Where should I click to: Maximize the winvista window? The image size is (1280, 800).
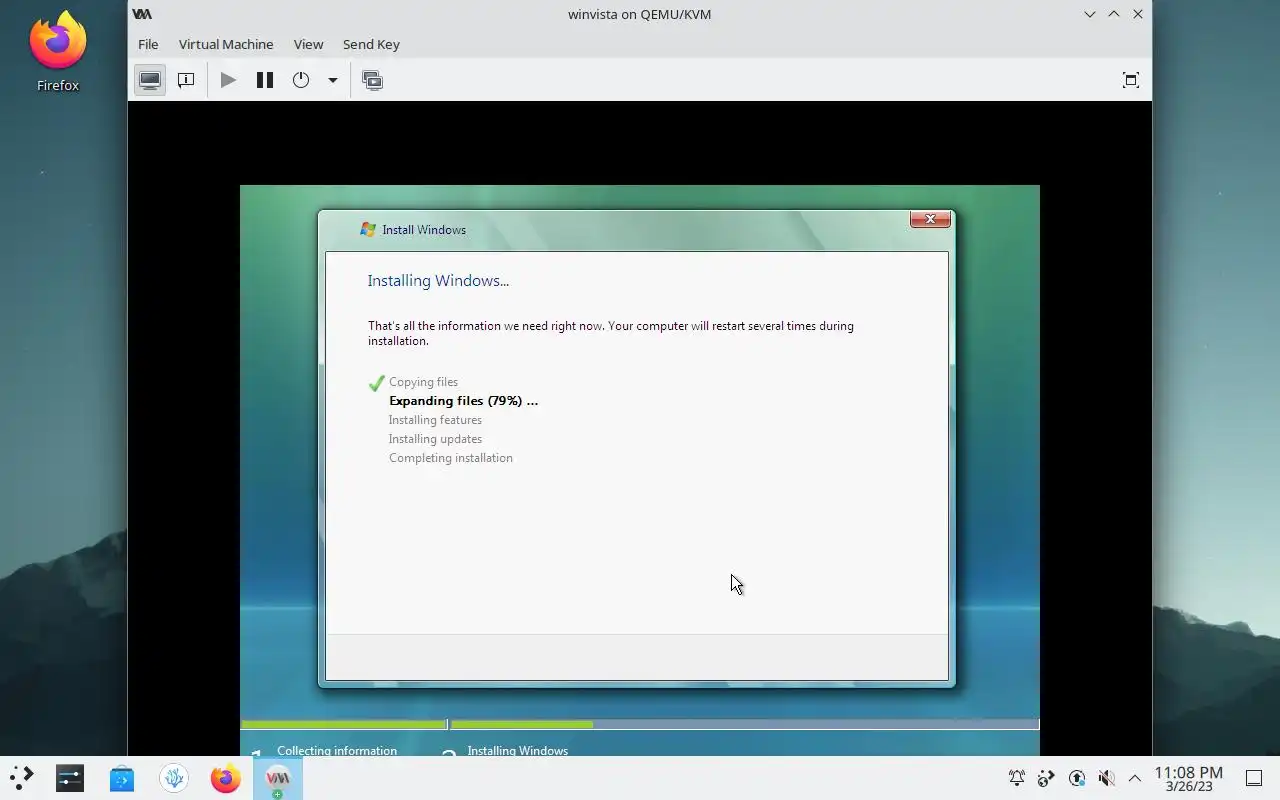(1114, 14)
